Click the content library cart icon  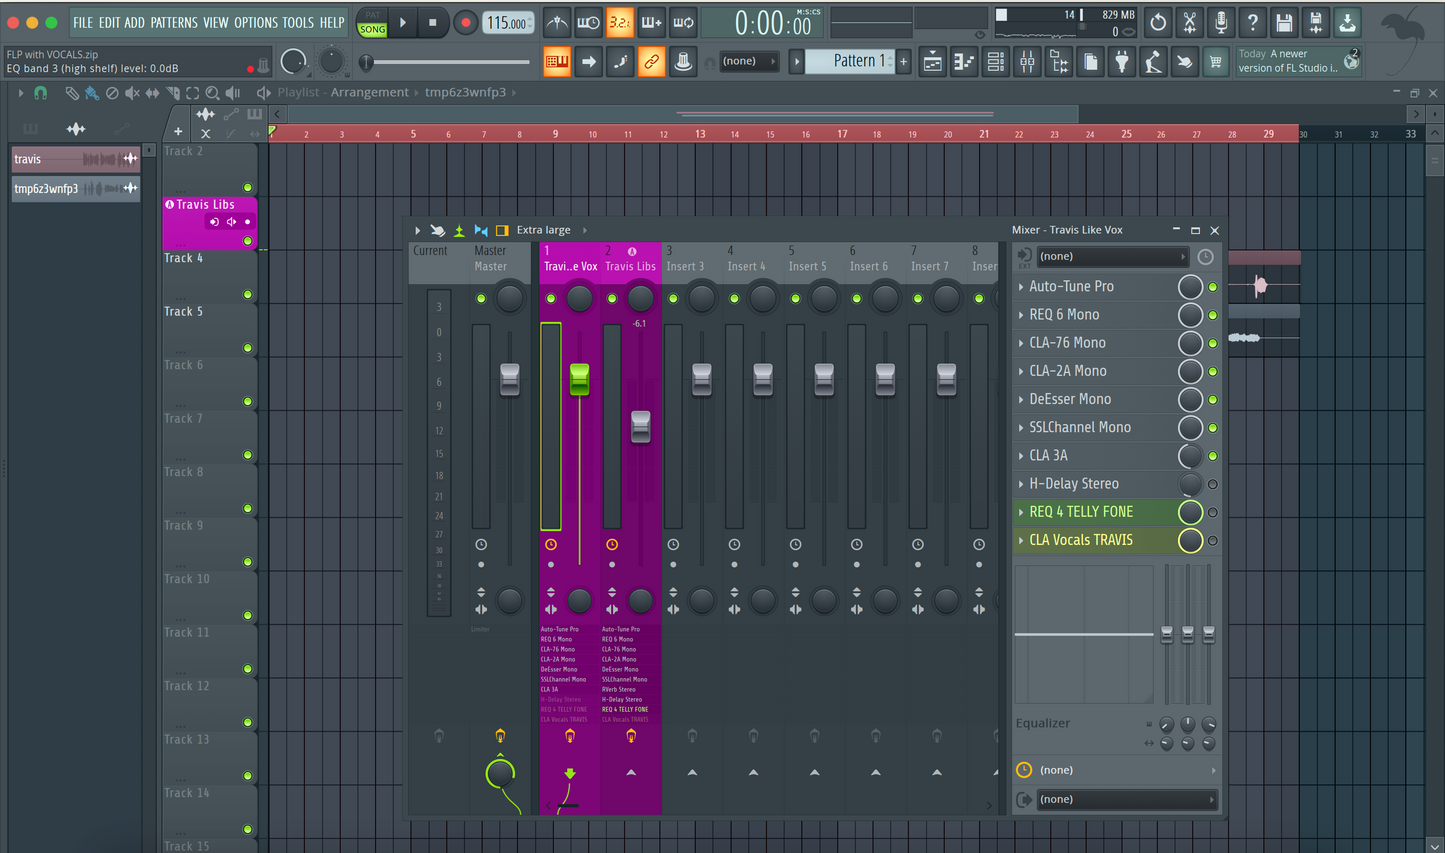[1215, 62]
